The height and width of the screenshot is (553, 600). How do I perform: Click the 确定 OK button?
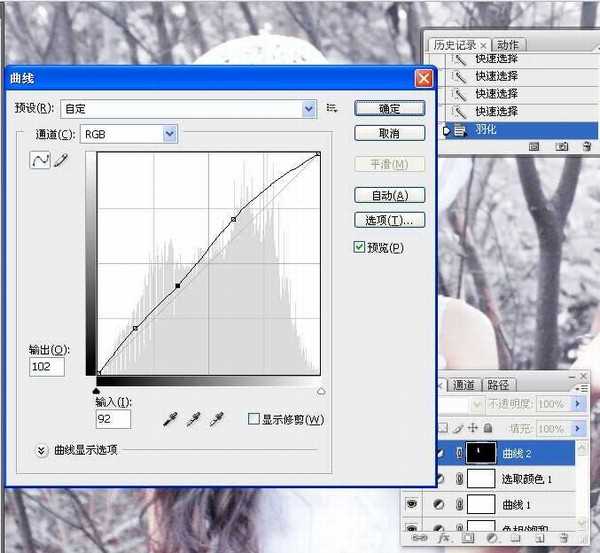click(390, 108)
